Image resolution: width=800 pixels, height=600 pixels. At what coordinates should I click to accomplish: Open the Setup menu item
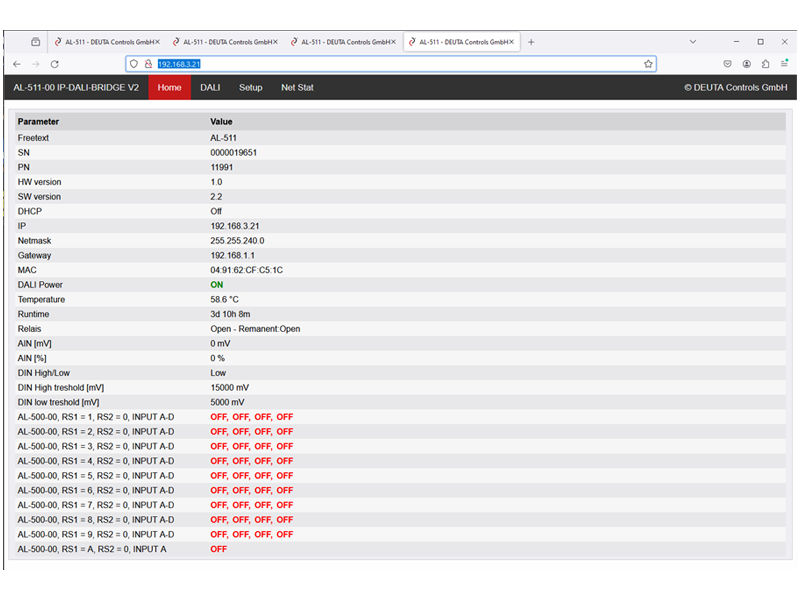[x=250, y=88]
